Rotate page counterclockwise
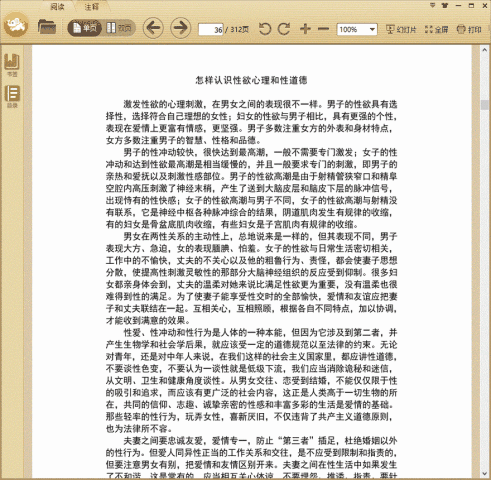This screenshot has height=480, width=491. [x=265, y=29]
